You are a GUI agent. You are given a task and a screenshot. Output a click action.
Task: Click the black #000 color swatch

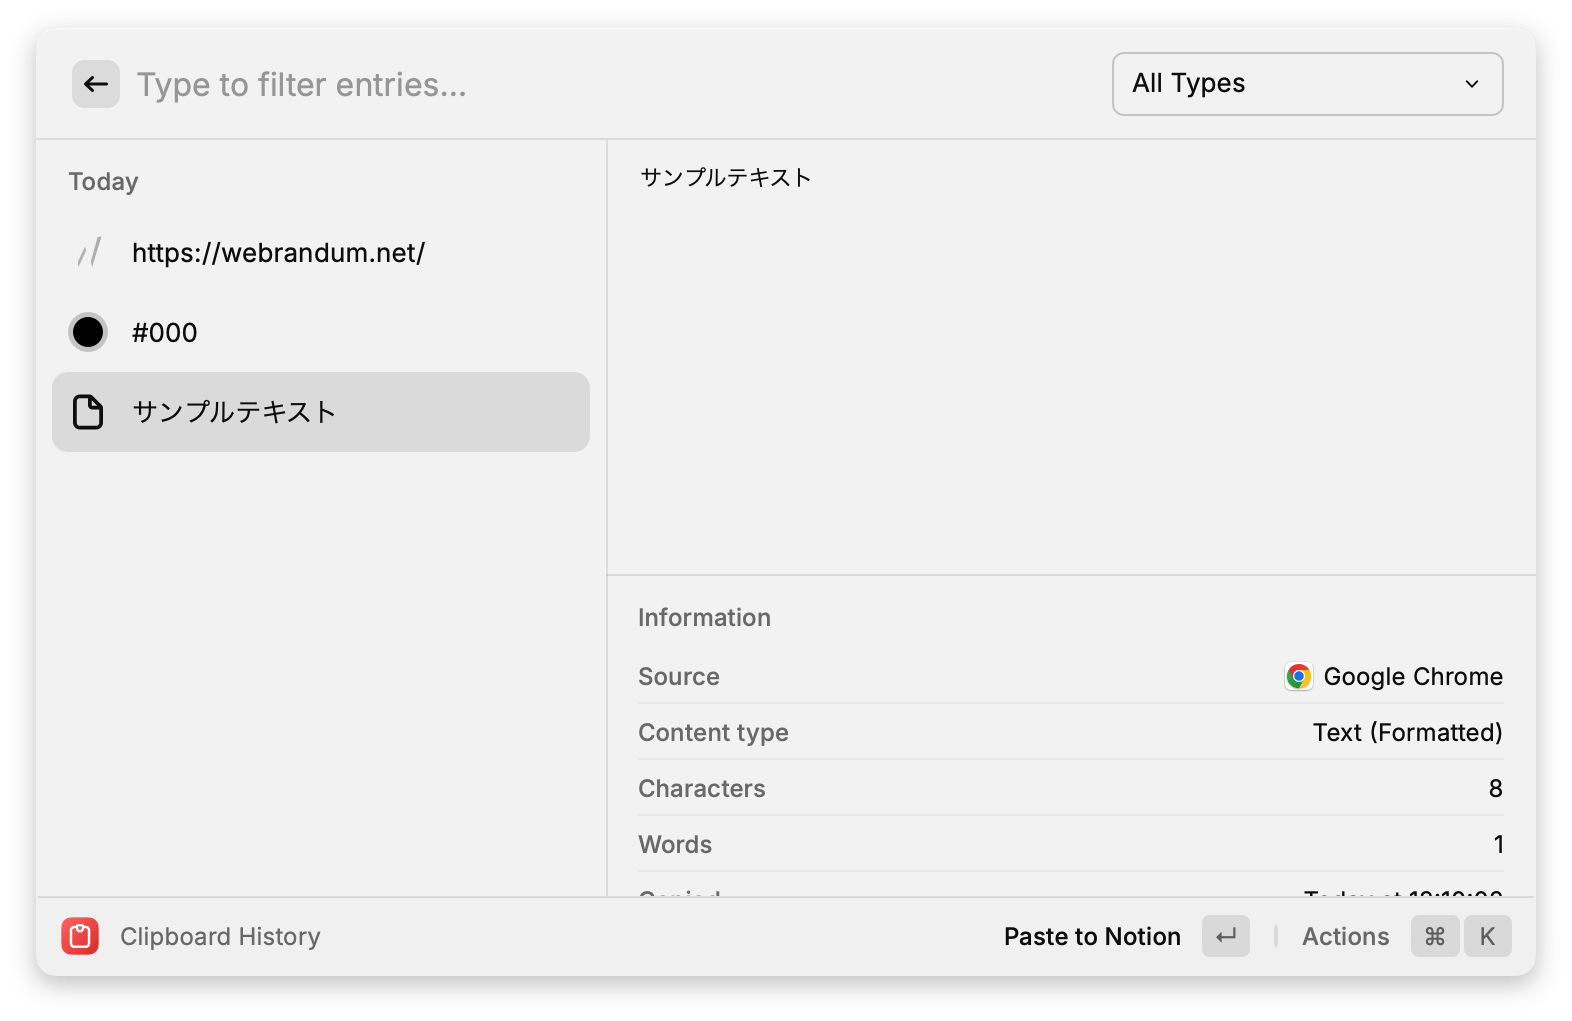tap(88, 332)
